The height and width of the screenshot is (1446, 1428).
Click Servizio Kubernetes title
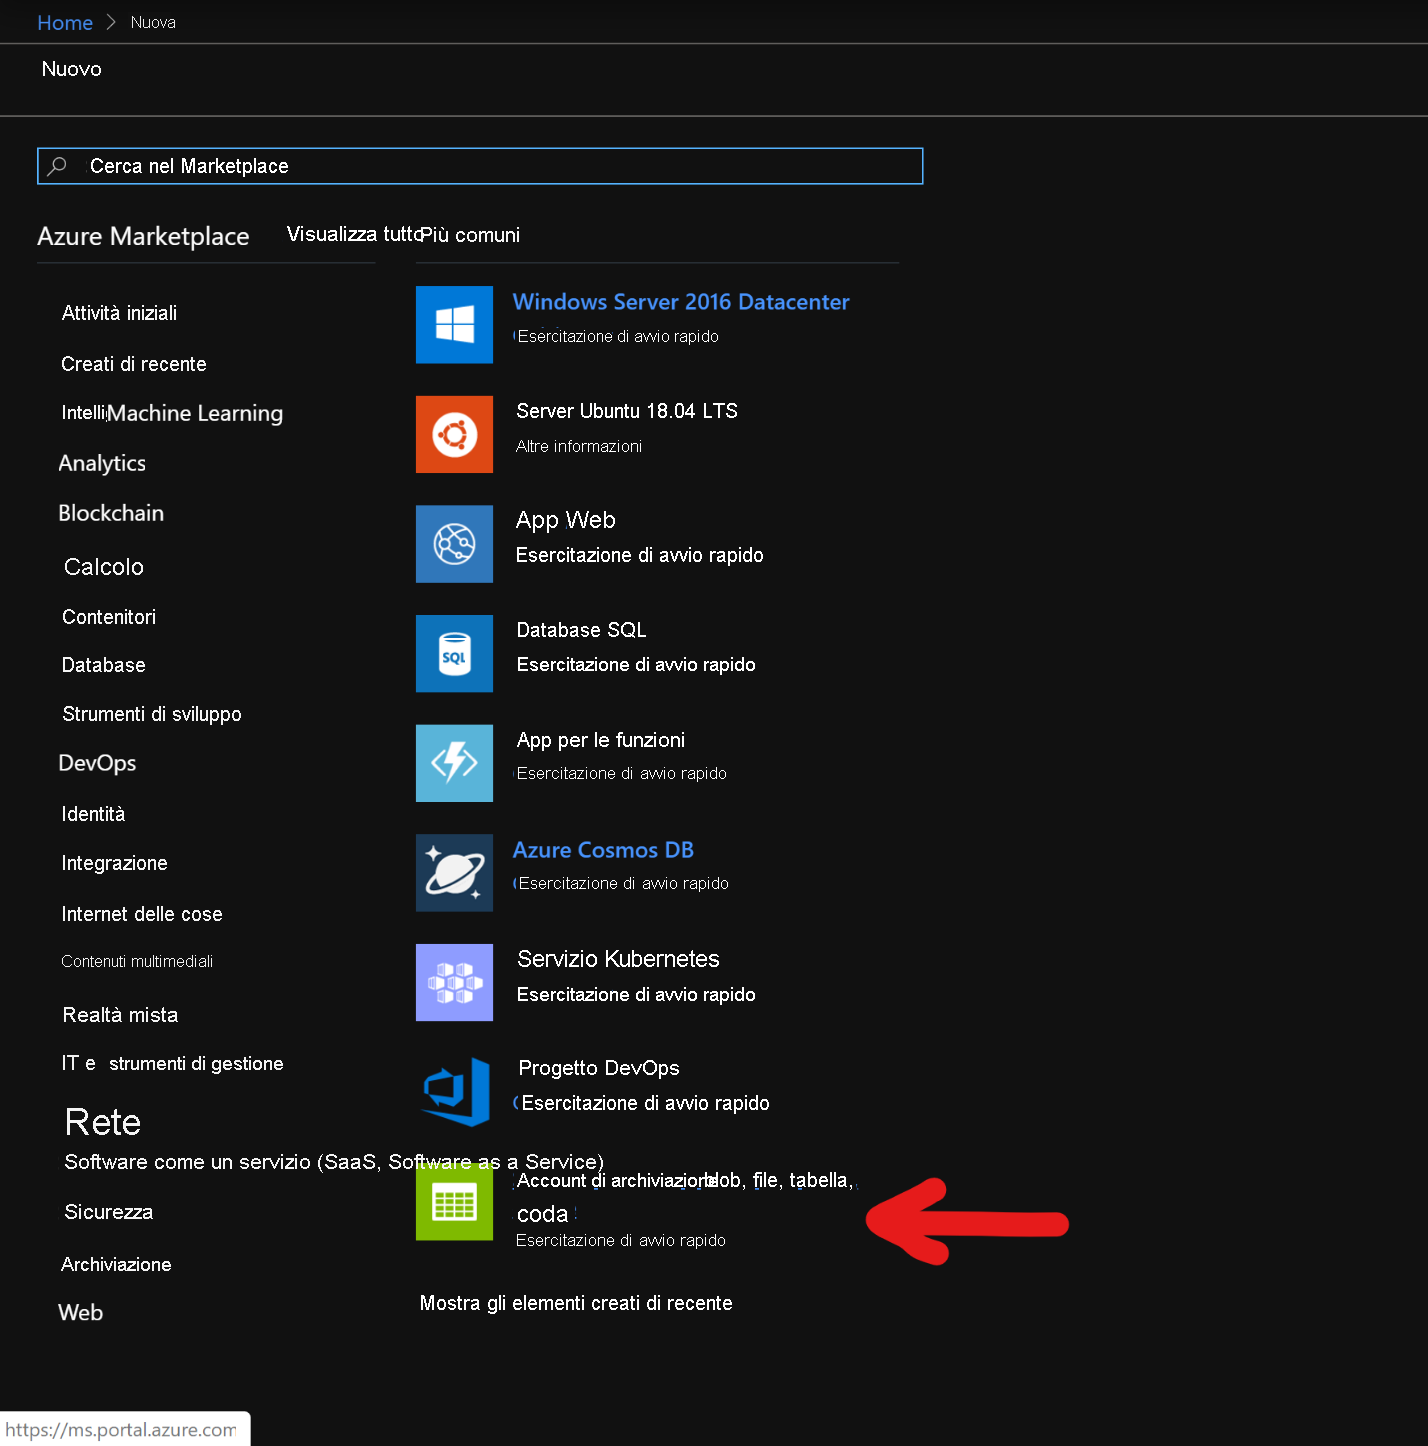pos(618,959)
